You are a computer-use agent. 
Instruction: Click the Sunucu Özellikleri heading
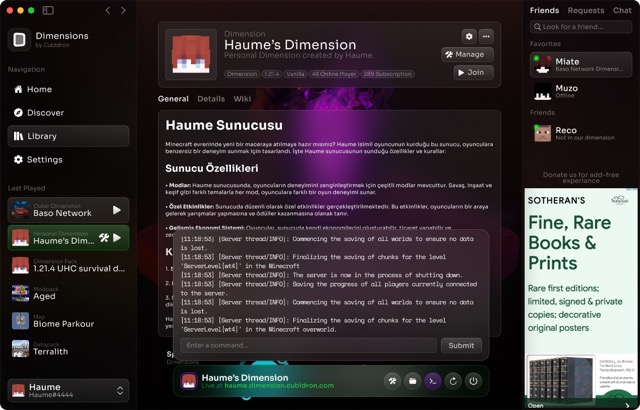tap(212, 168)
